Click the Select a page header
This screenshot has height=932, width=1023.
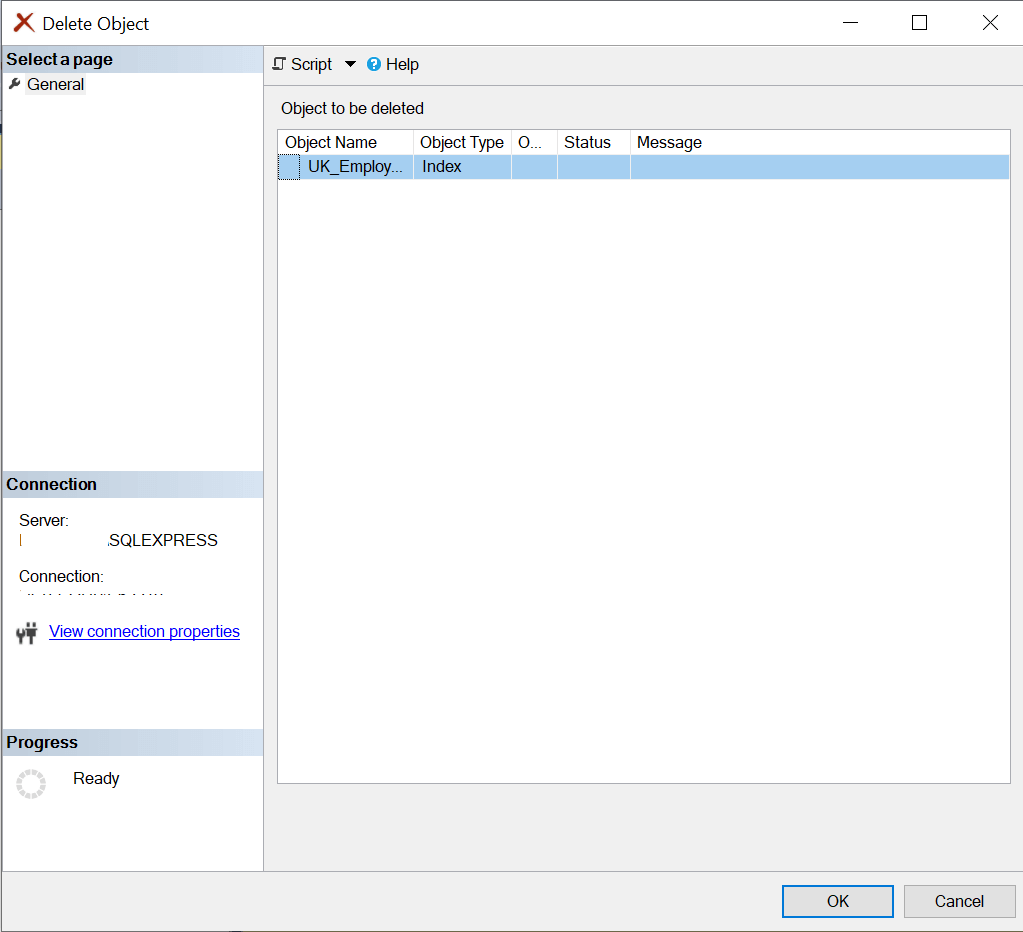(x=133, y=59)
